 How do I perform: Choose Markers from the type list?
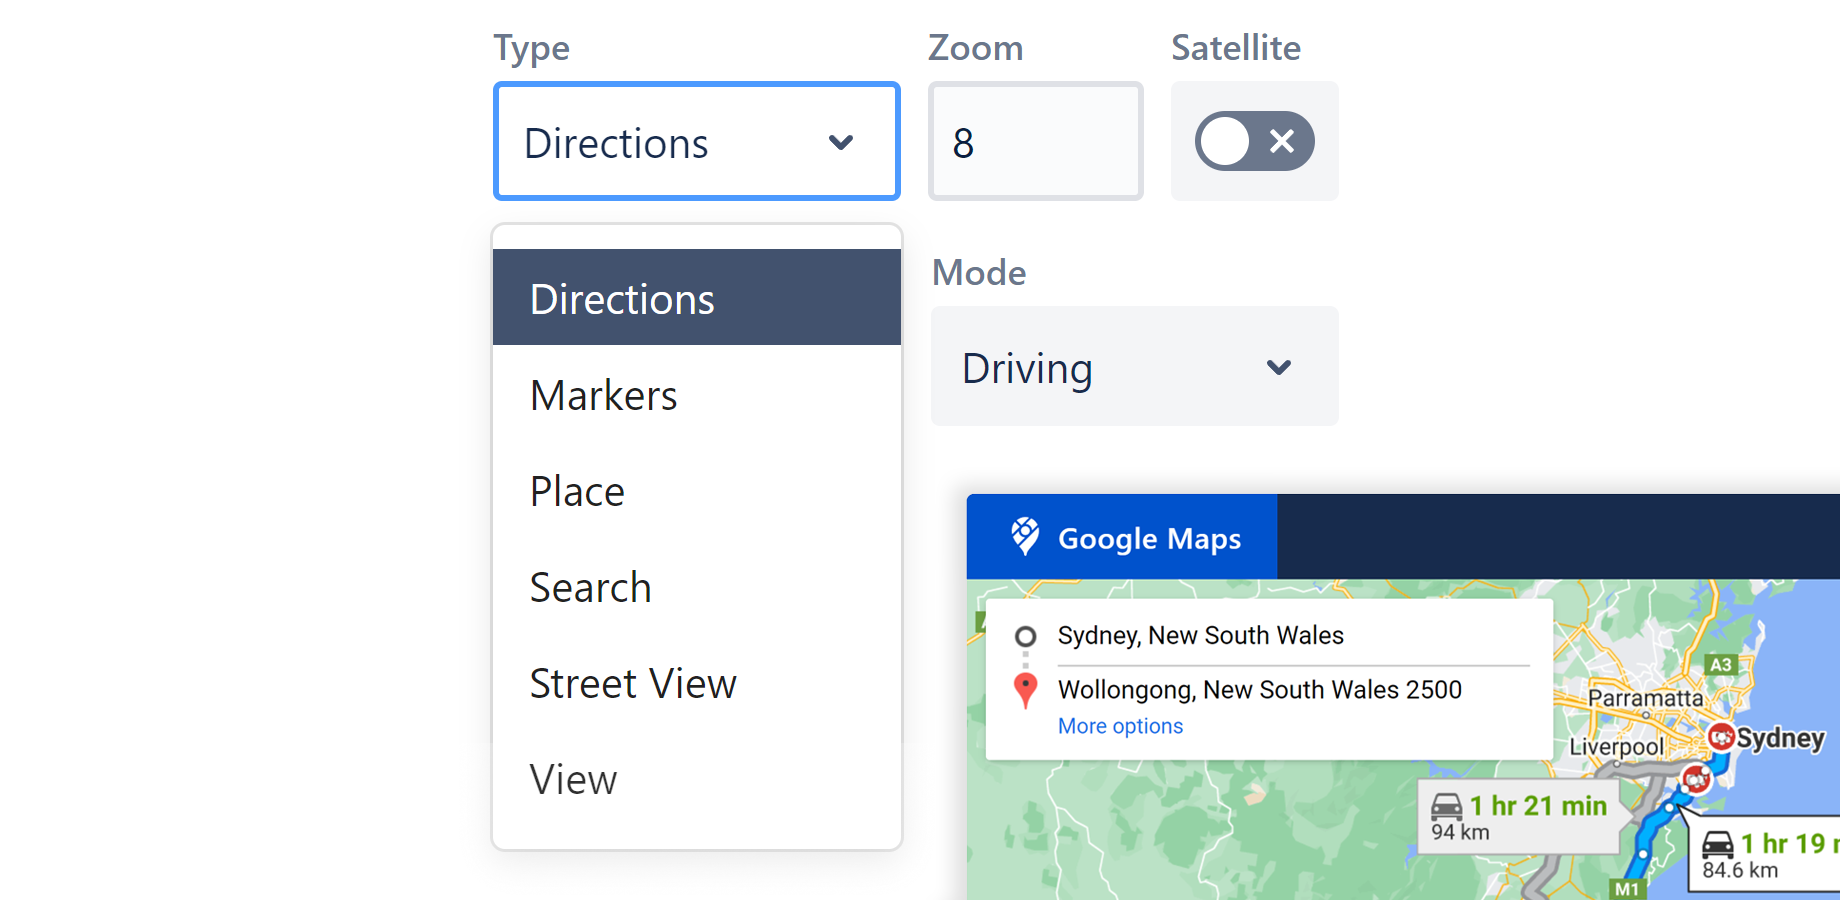[x=604, y=396]
